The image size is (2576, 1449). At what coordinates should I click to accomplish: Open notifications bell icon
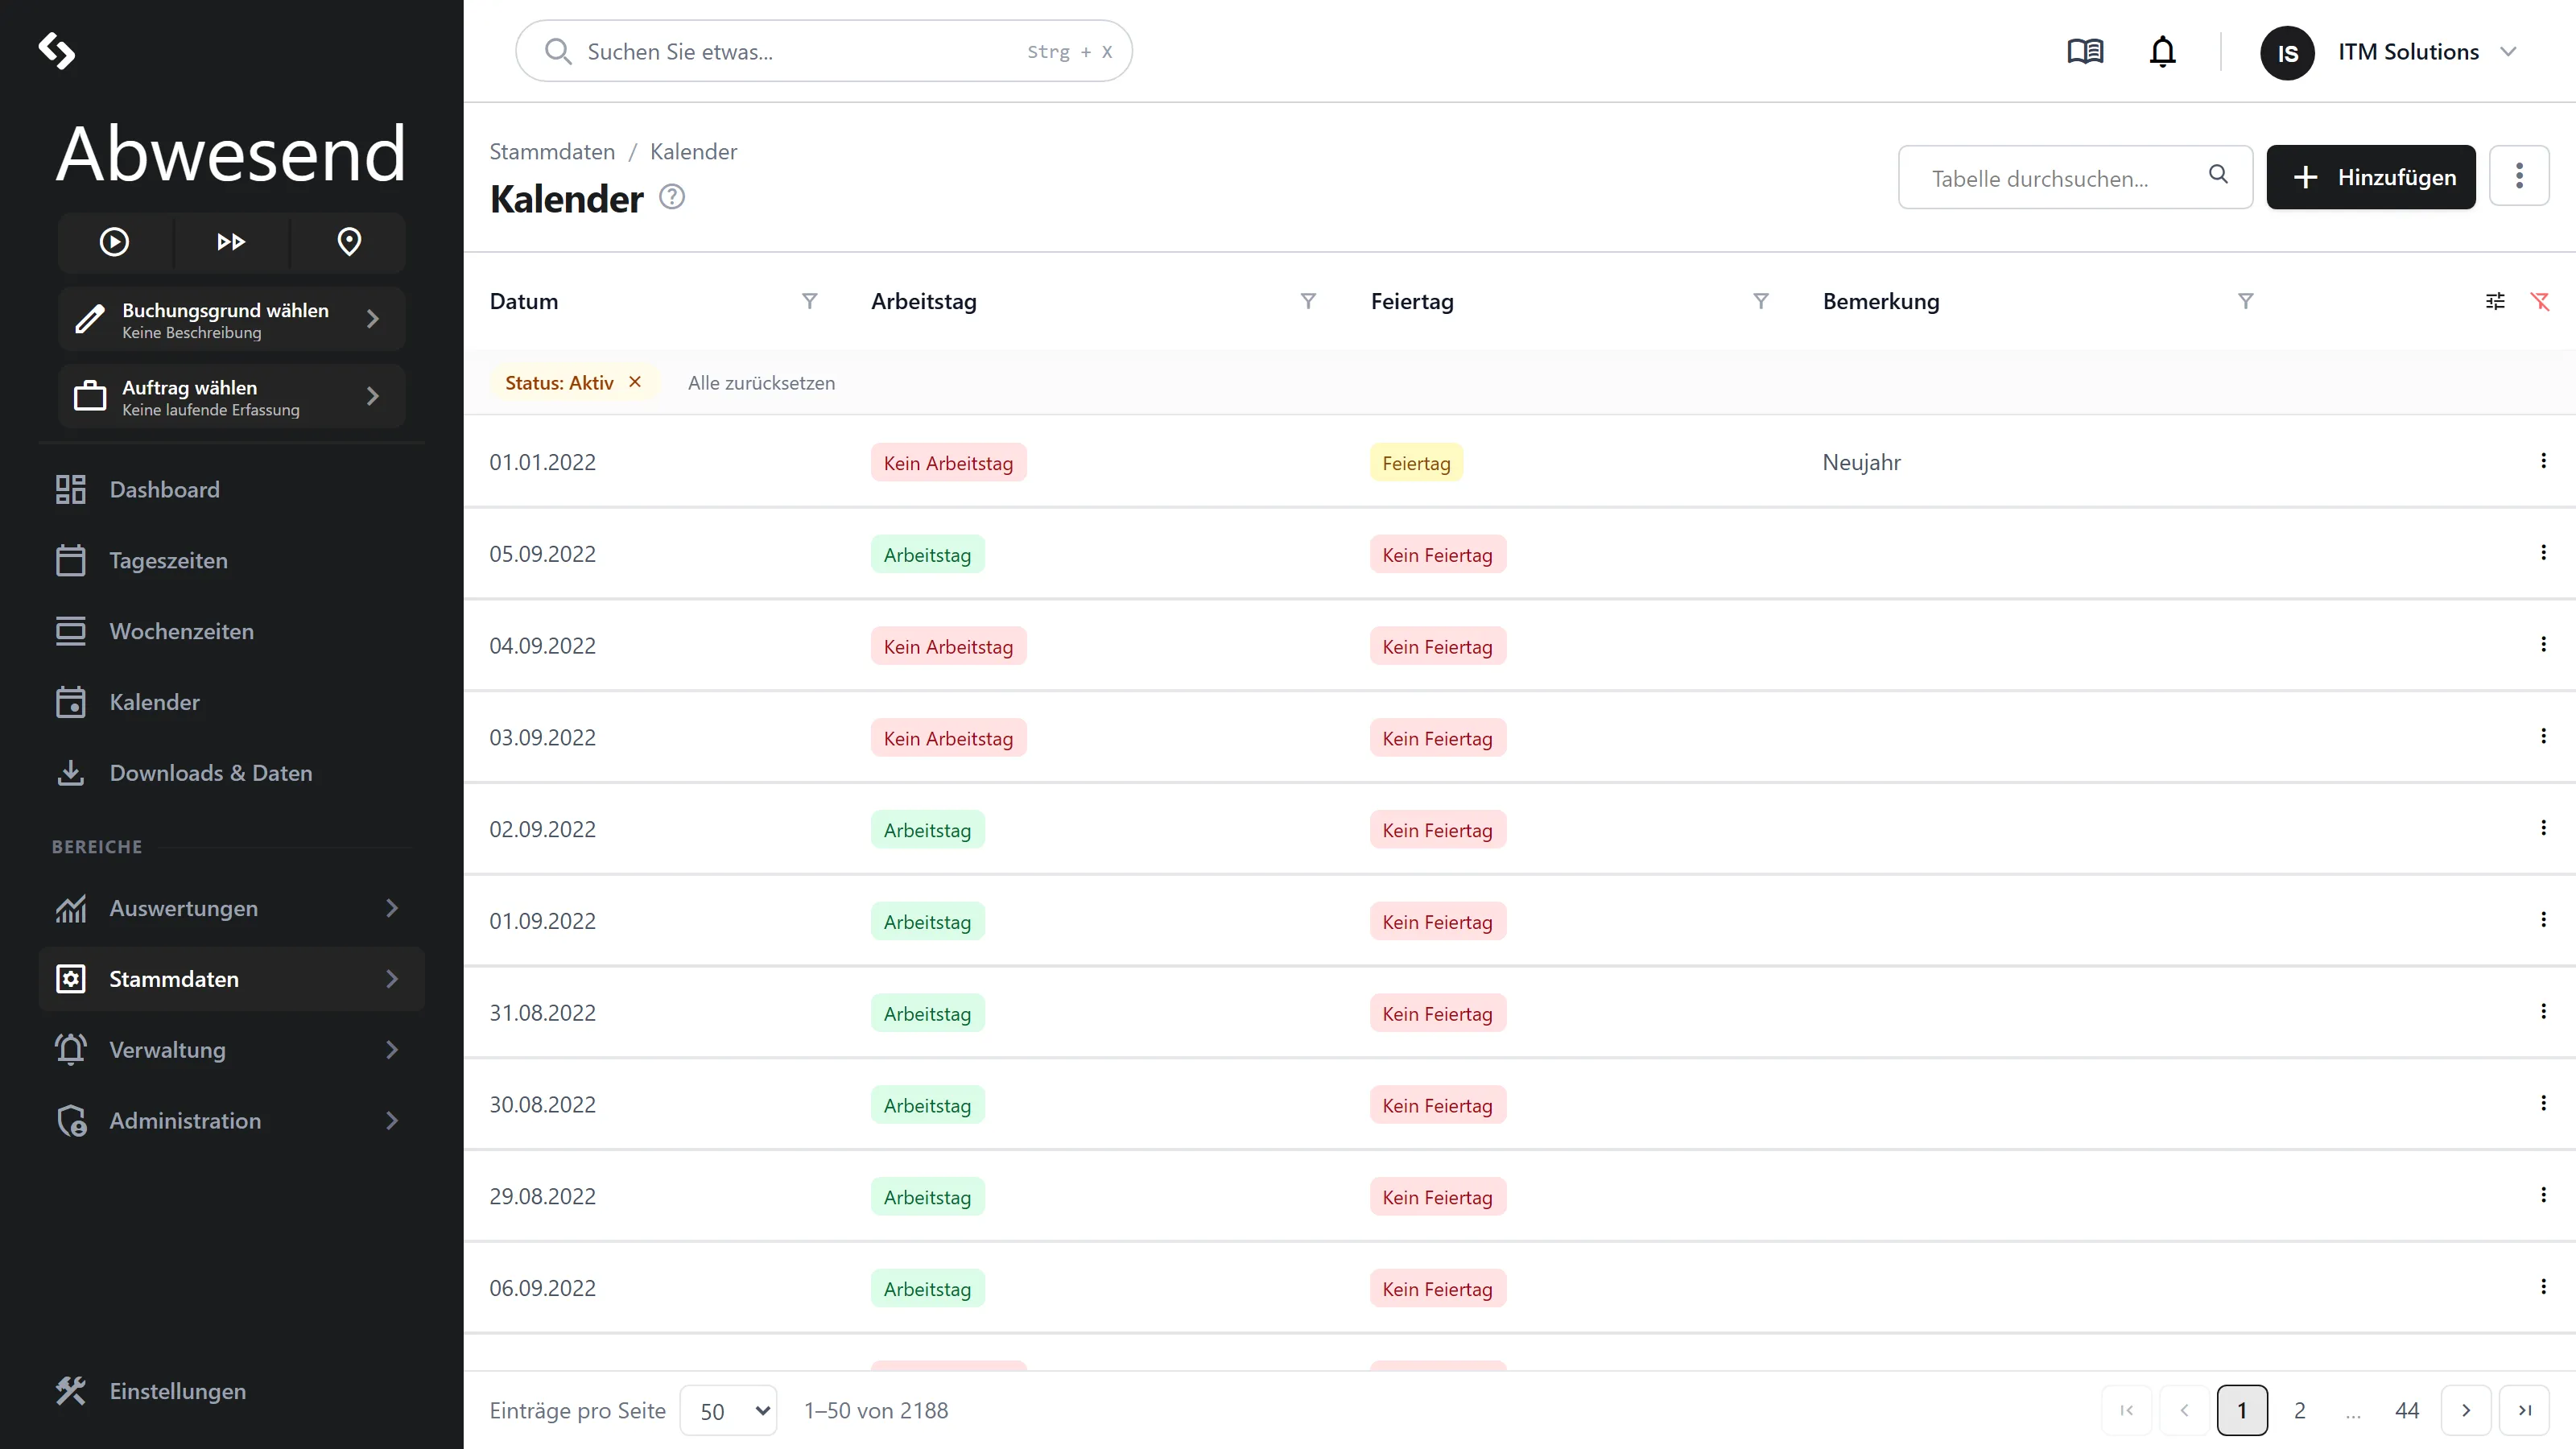coord(2162,51)
